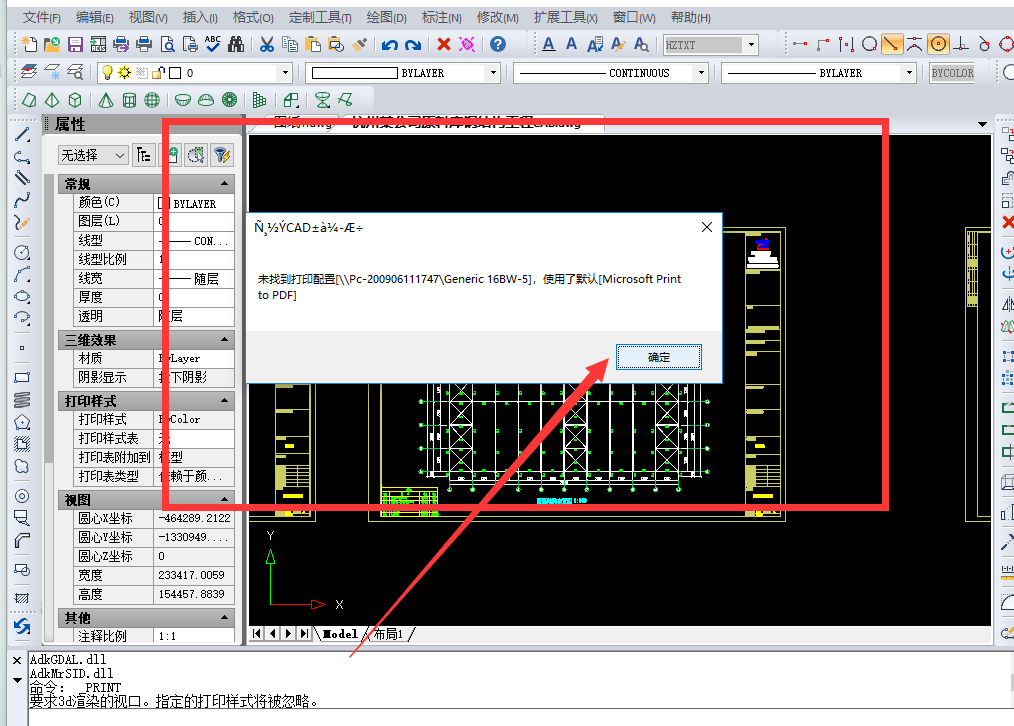Click the Paste clipboard icon
Screen dimensions: 1014x726
point(312,44)
